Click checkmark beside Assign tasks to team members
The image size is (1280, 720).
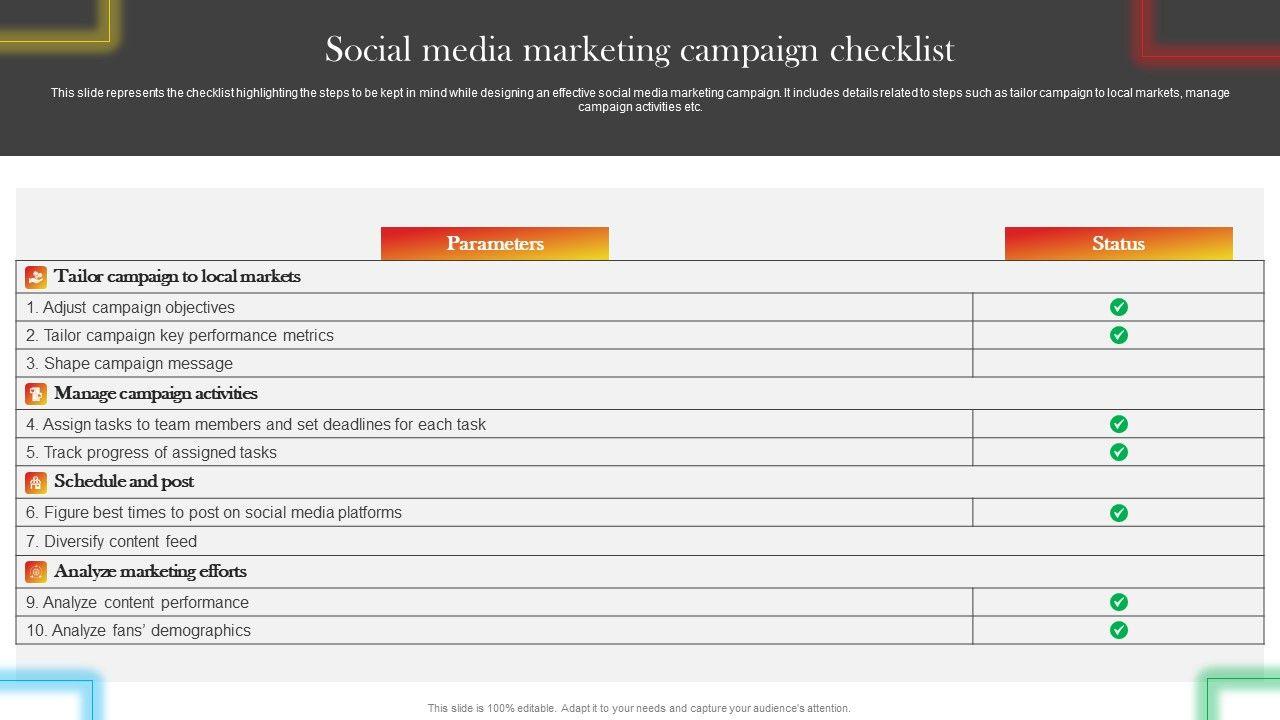[1118, 424]
